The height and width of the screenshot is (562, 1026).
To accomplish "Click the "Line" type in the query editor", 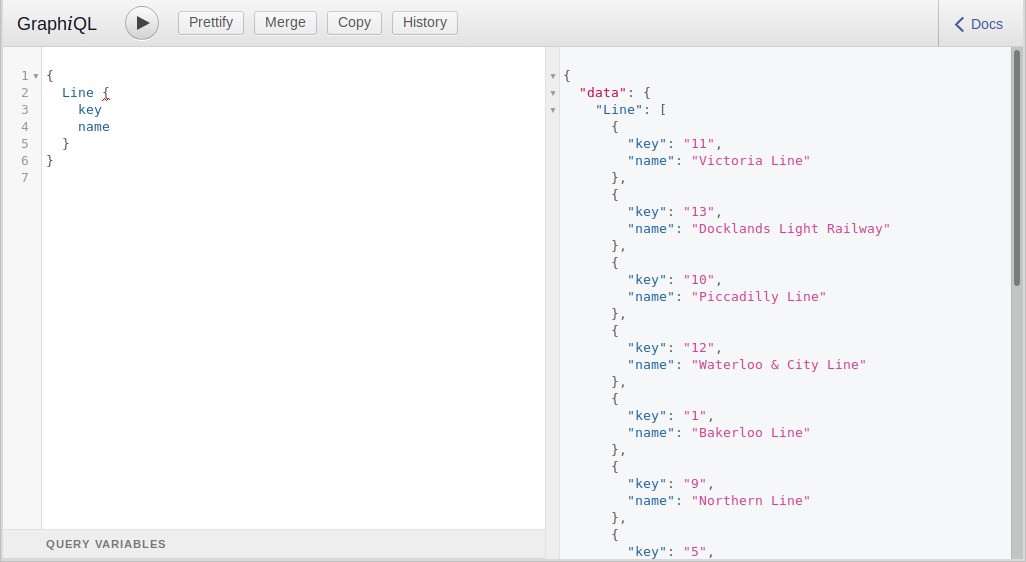I will coord(78,93).
